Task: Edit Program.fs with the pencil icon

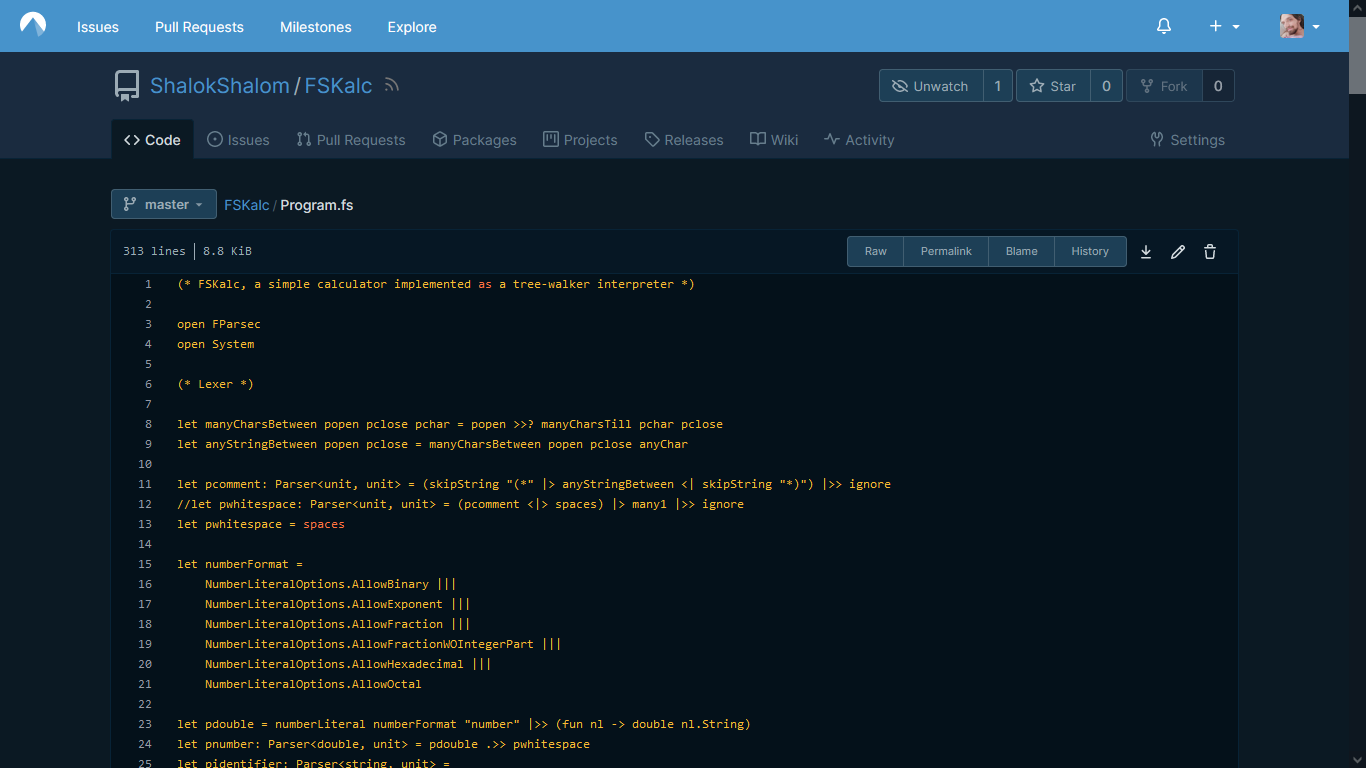Action: click(1178, 251)
